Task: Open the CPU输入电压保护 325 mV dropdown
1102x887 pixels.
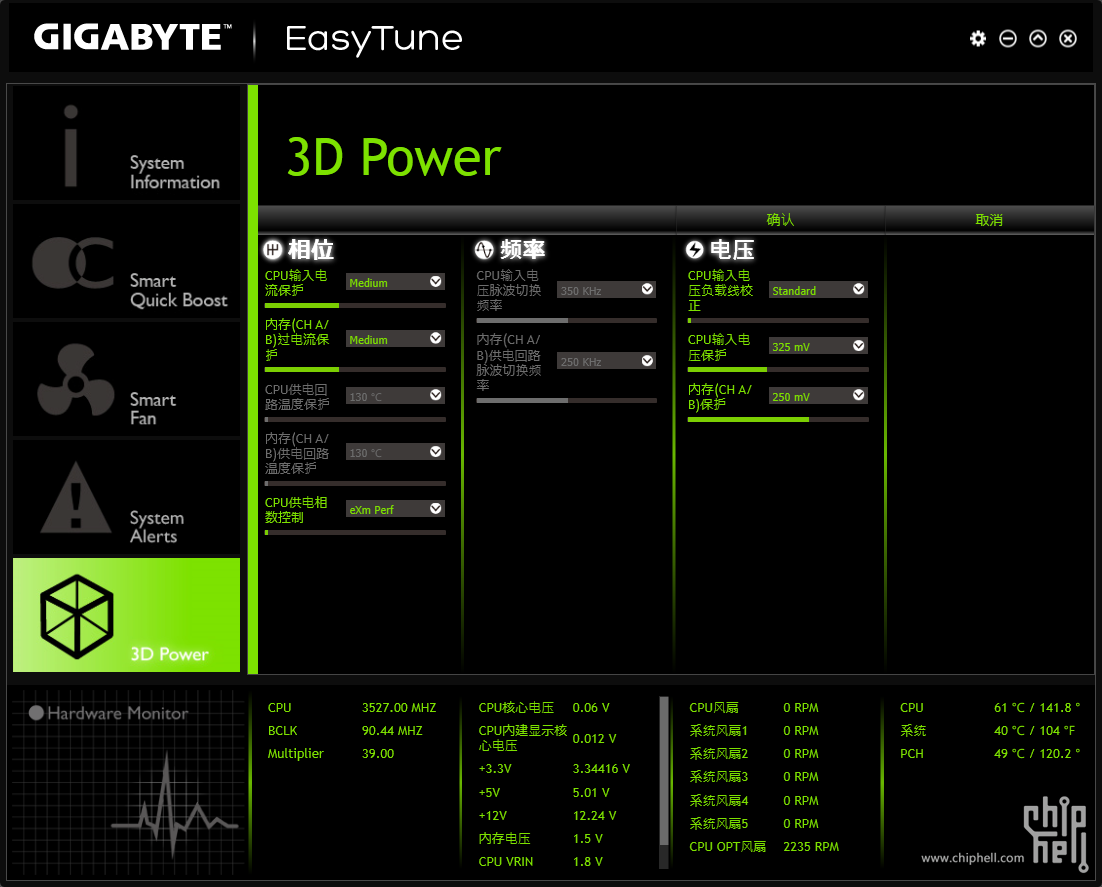Action: point(818,347)
